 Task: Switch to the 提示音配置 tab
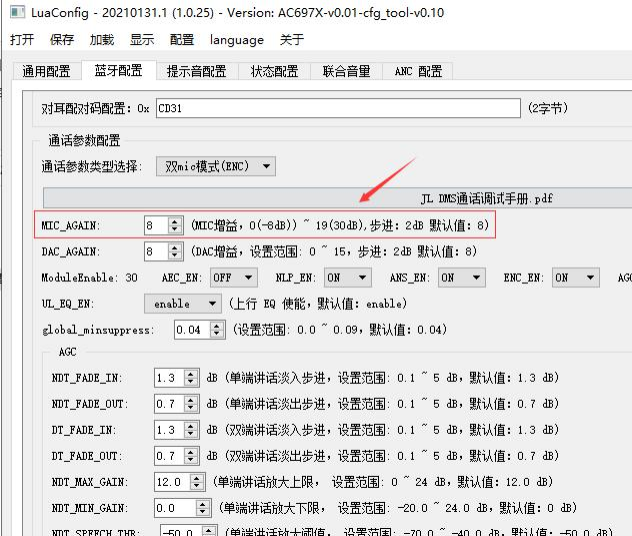click(x=197, y=71)
